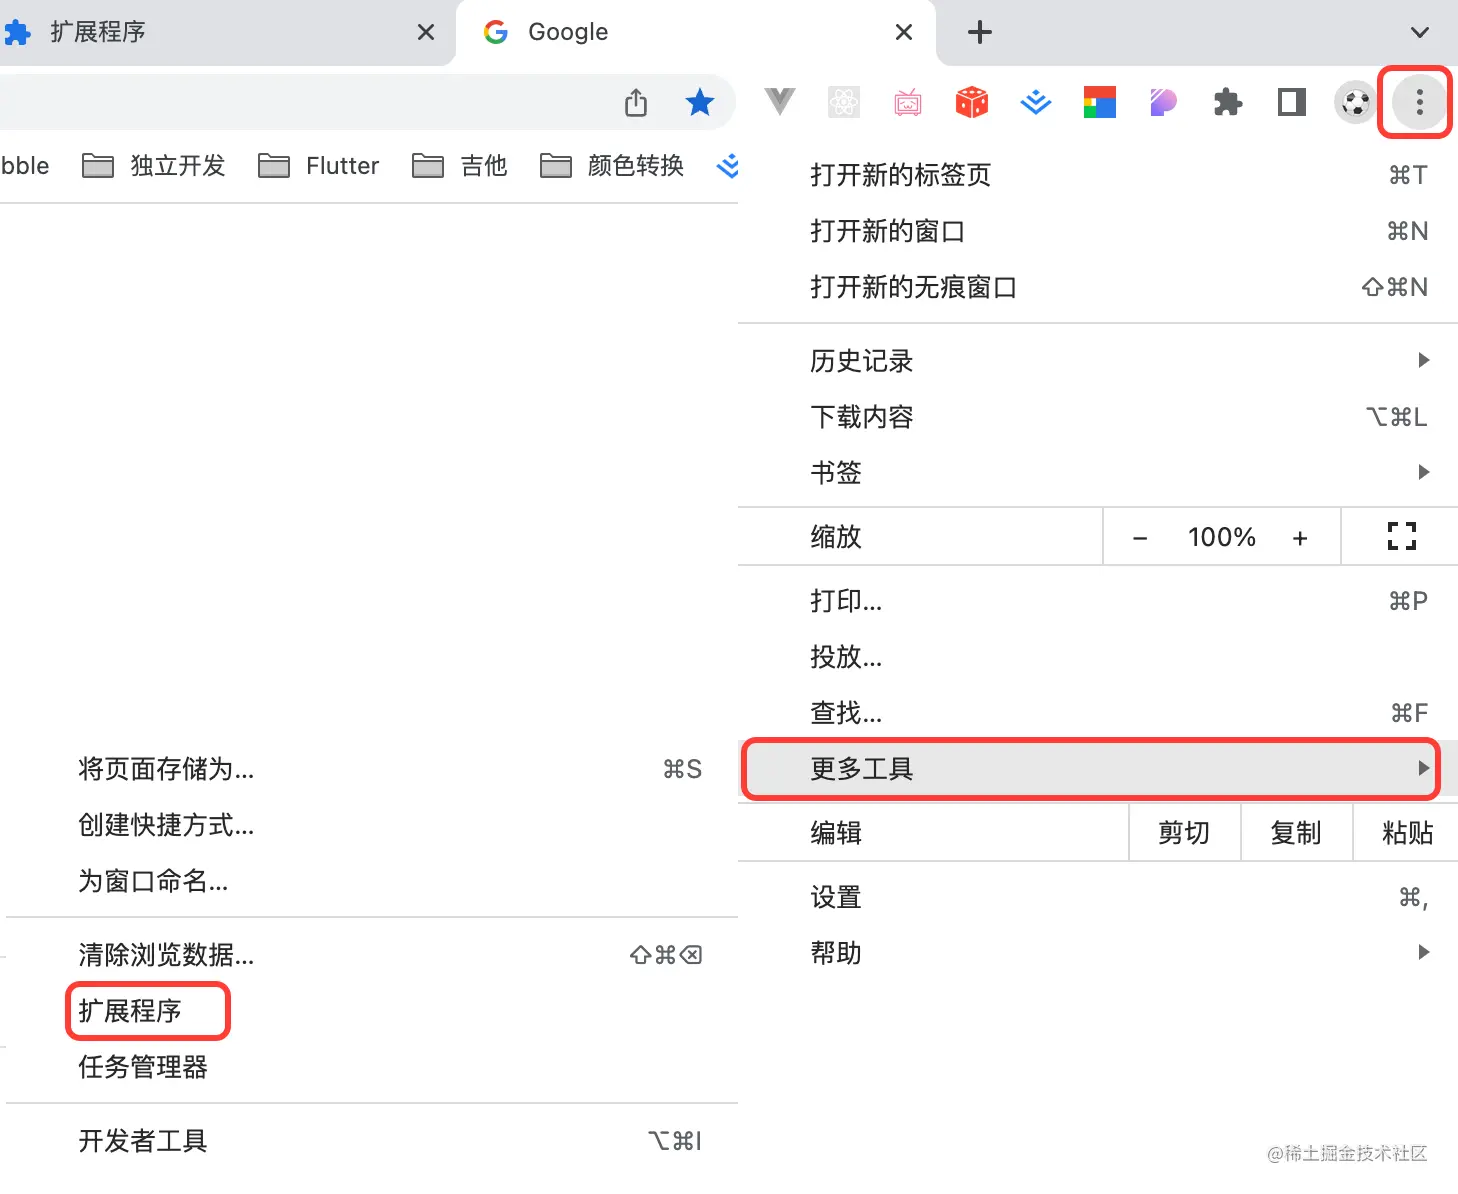Viewport: 1458px width, 1194px height.
Task: Select 为窗口命名... in submenu
Action: (372, 881)
